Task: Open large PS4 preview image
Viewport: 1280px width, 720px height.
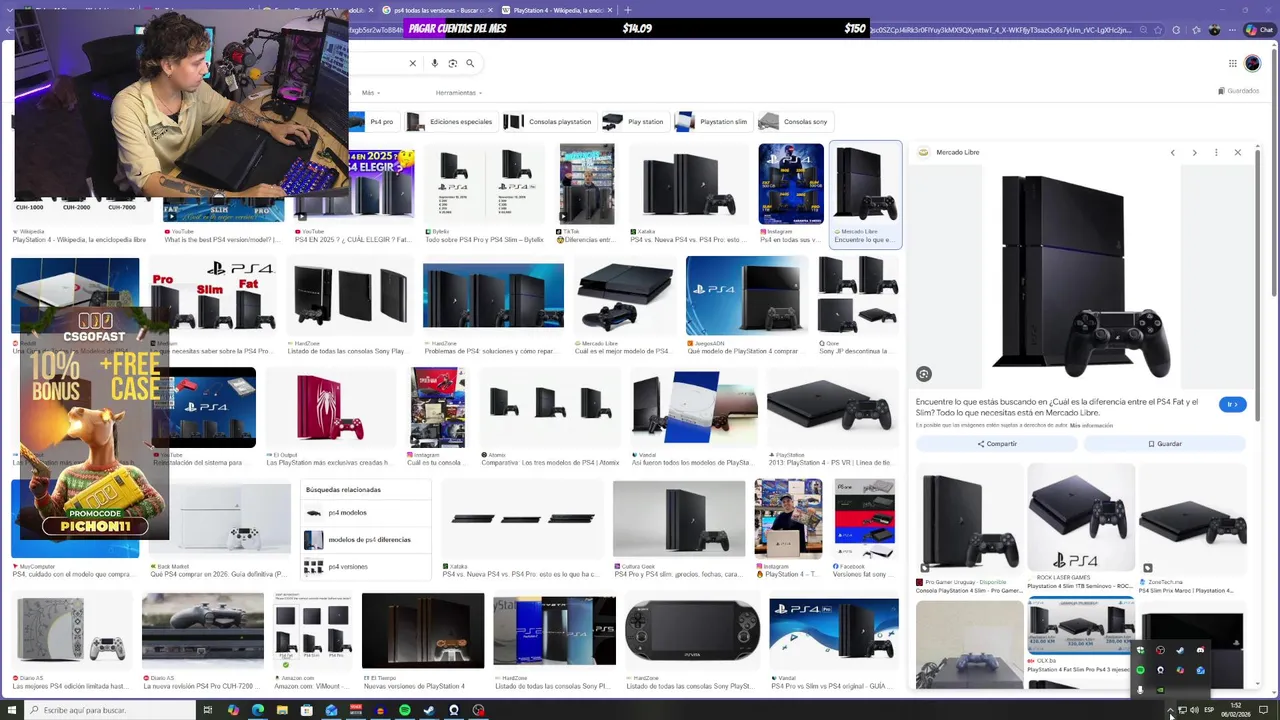Action: coord(1082,275)
